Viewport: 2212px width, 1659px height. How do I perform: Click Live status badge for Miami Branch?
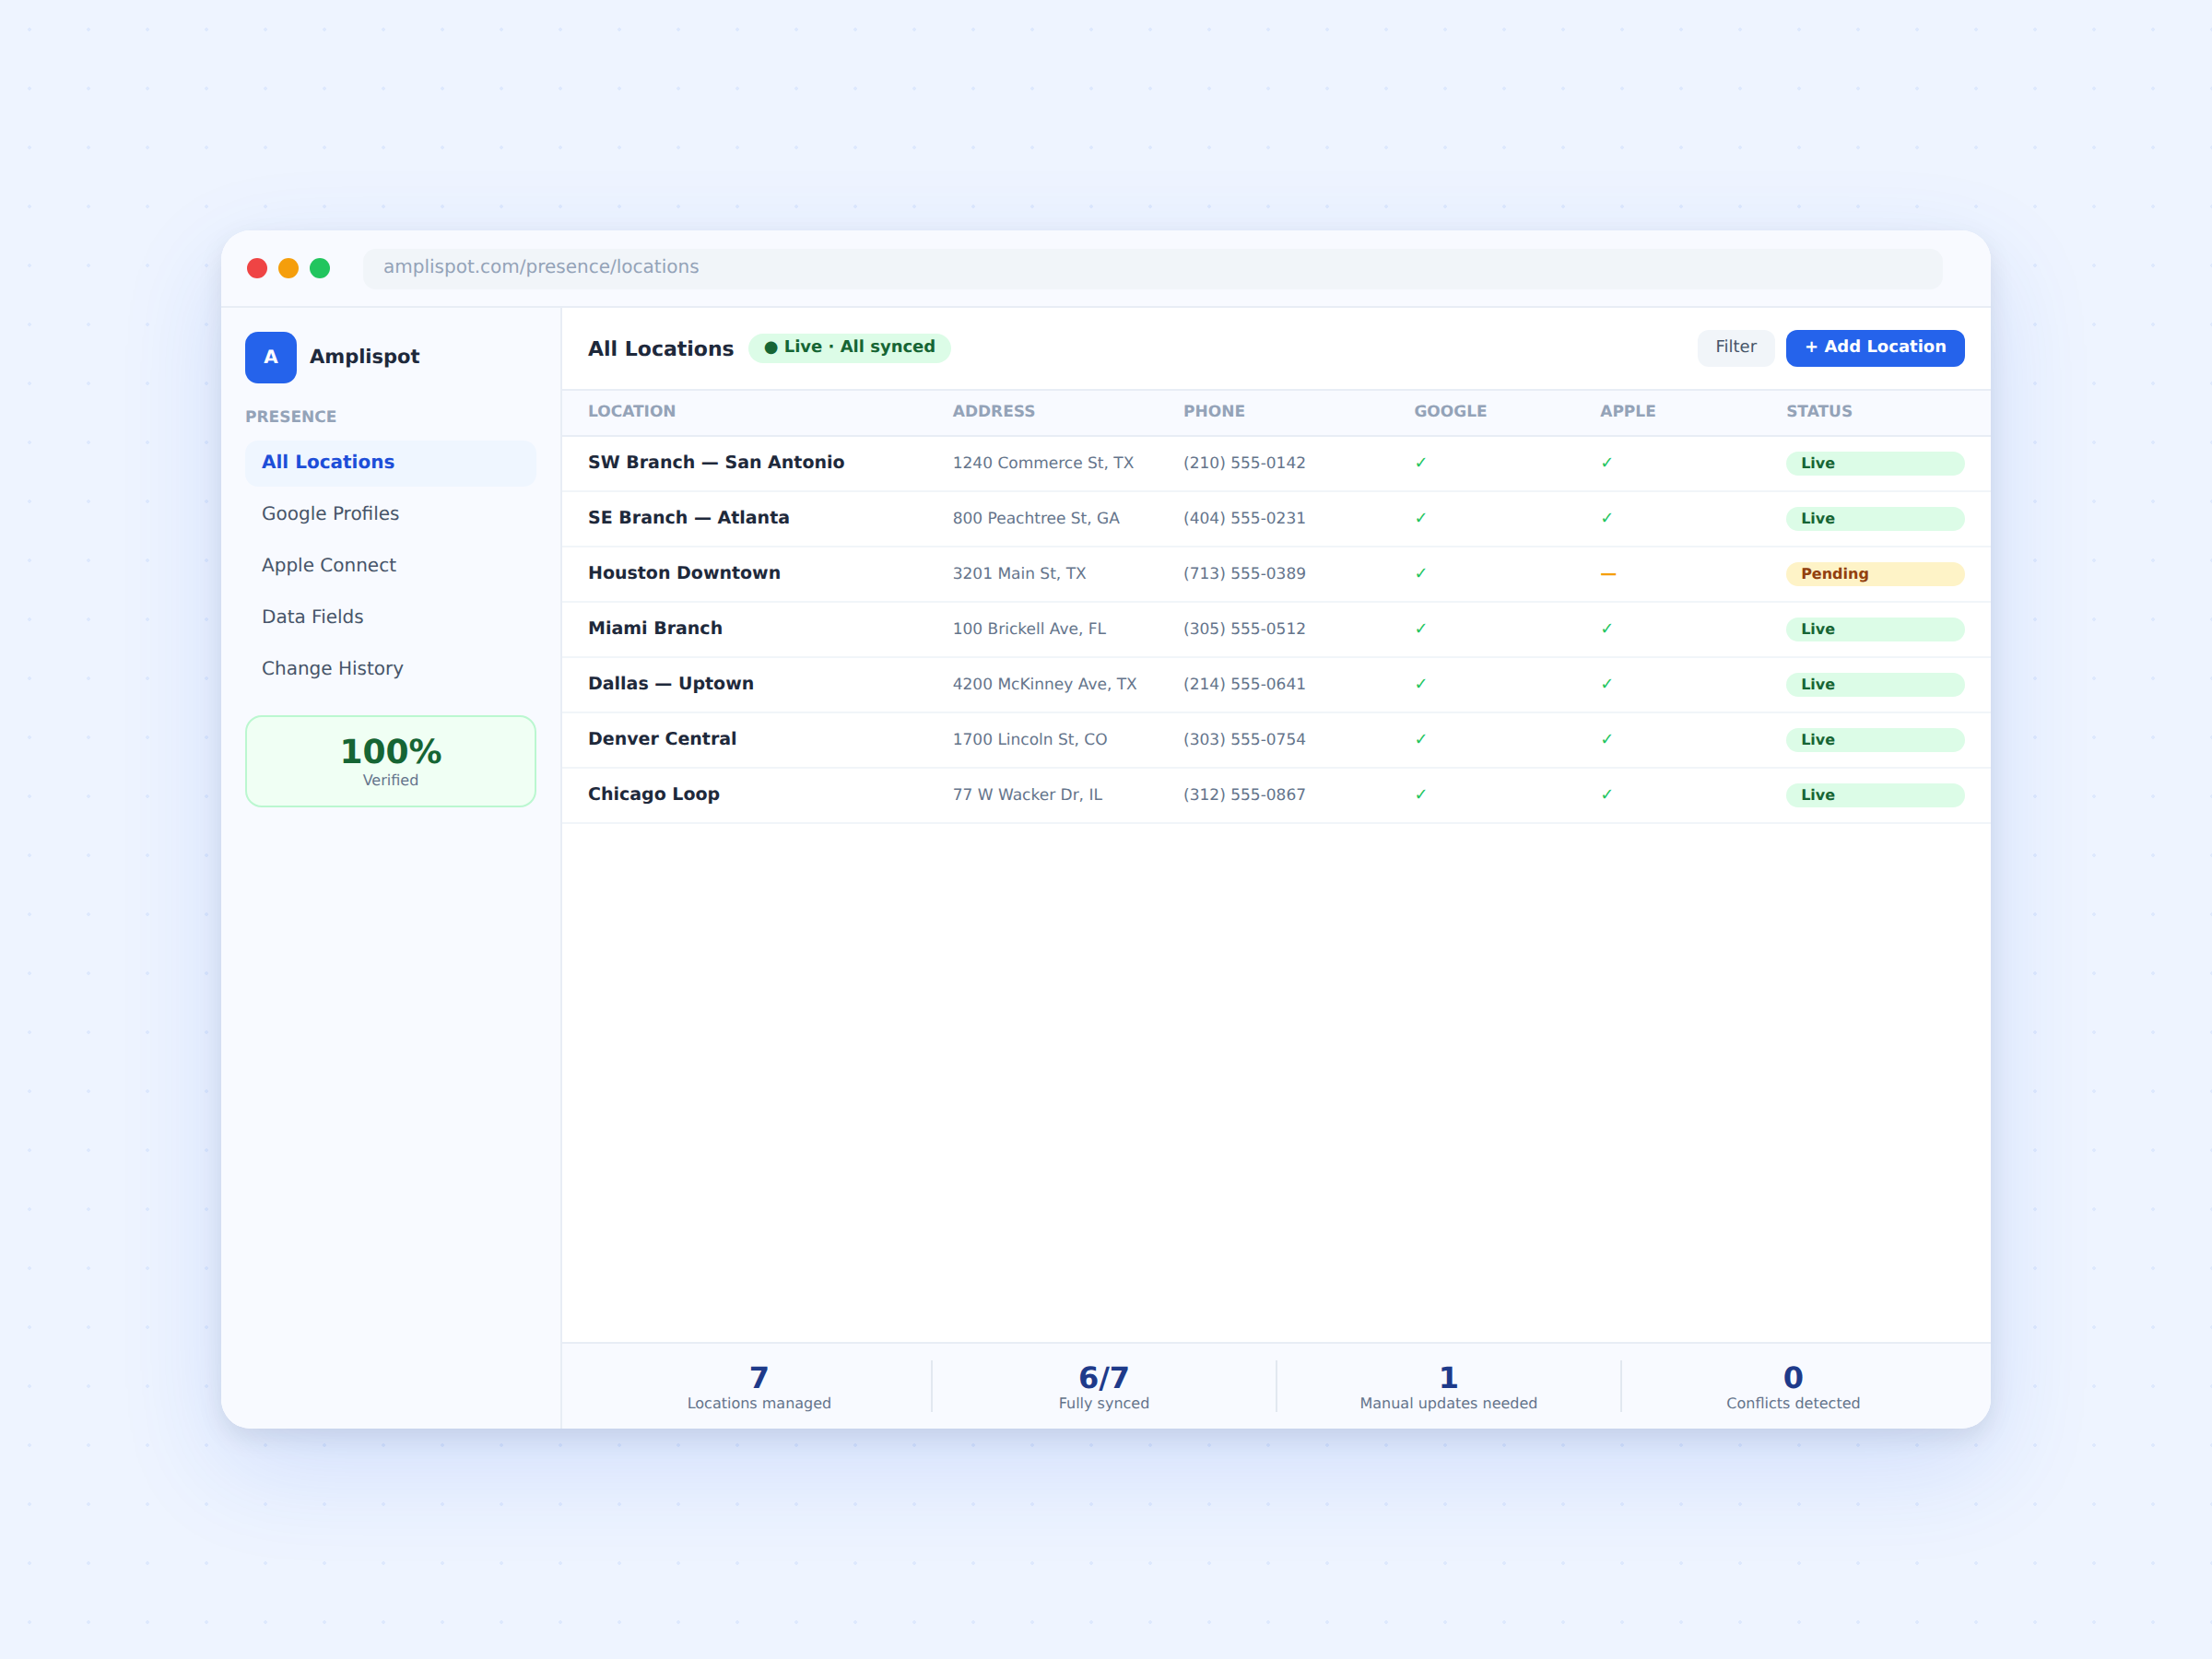coord(1875,630)
